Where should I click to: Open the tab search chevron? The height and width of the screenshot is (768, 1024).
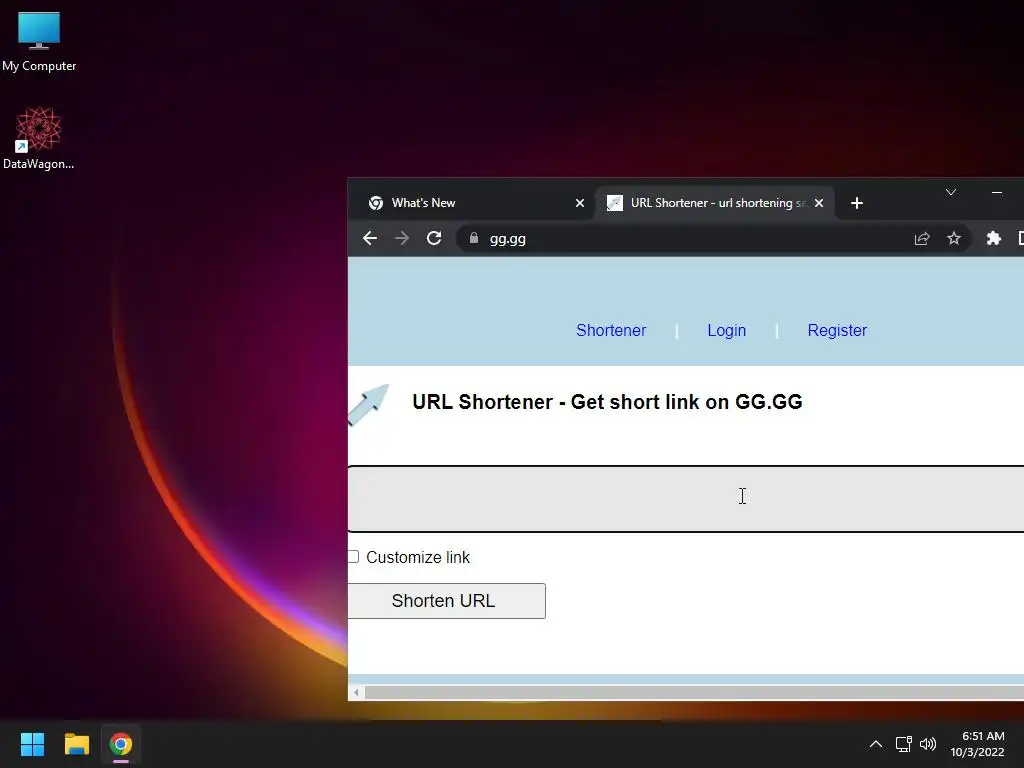(951, 192)
